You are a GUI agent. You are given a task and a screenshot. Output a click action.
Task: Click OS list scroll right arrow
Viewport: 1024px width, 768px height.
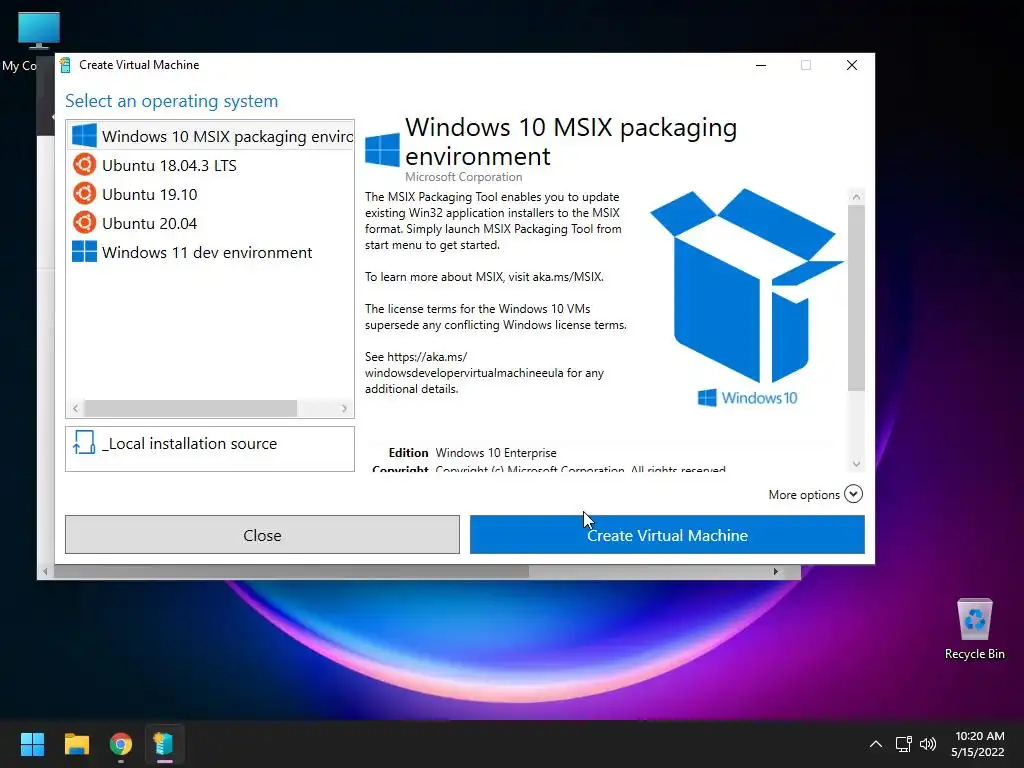(344, 408)
